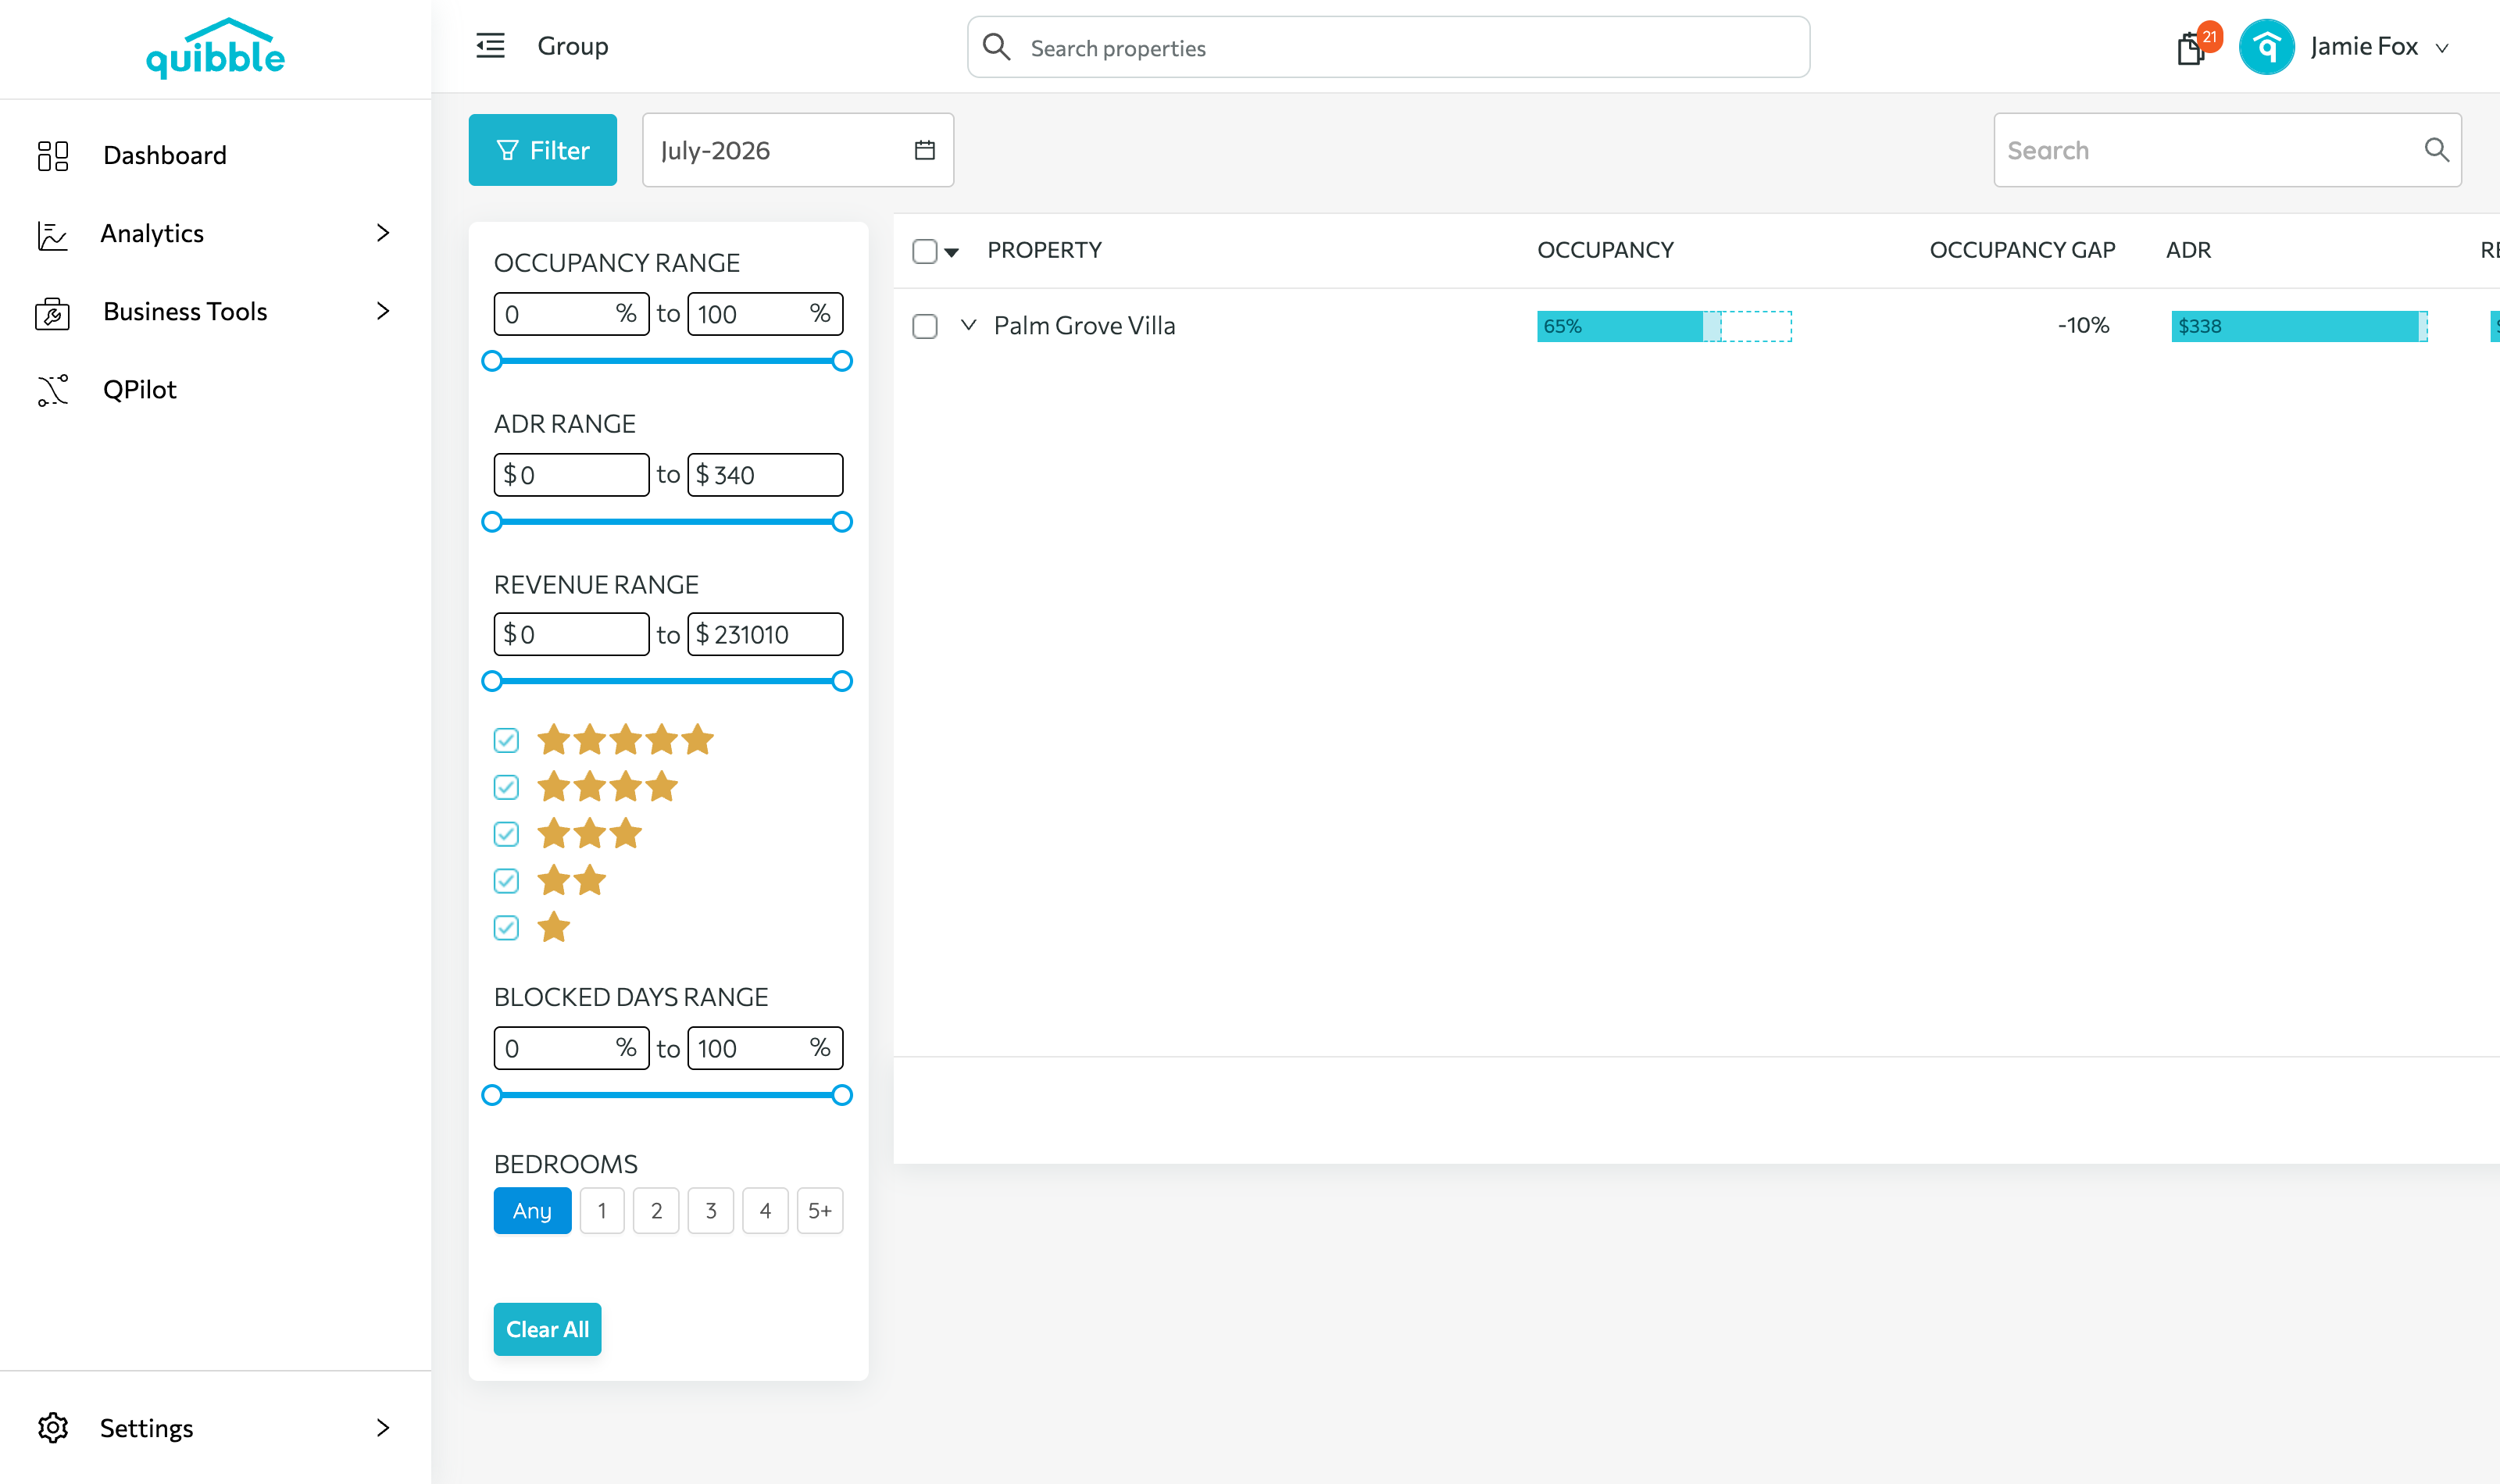Click the Group heading in top bar
Image resolution: width=2500 pixels, height=1484 pixels.
(573, 46)
